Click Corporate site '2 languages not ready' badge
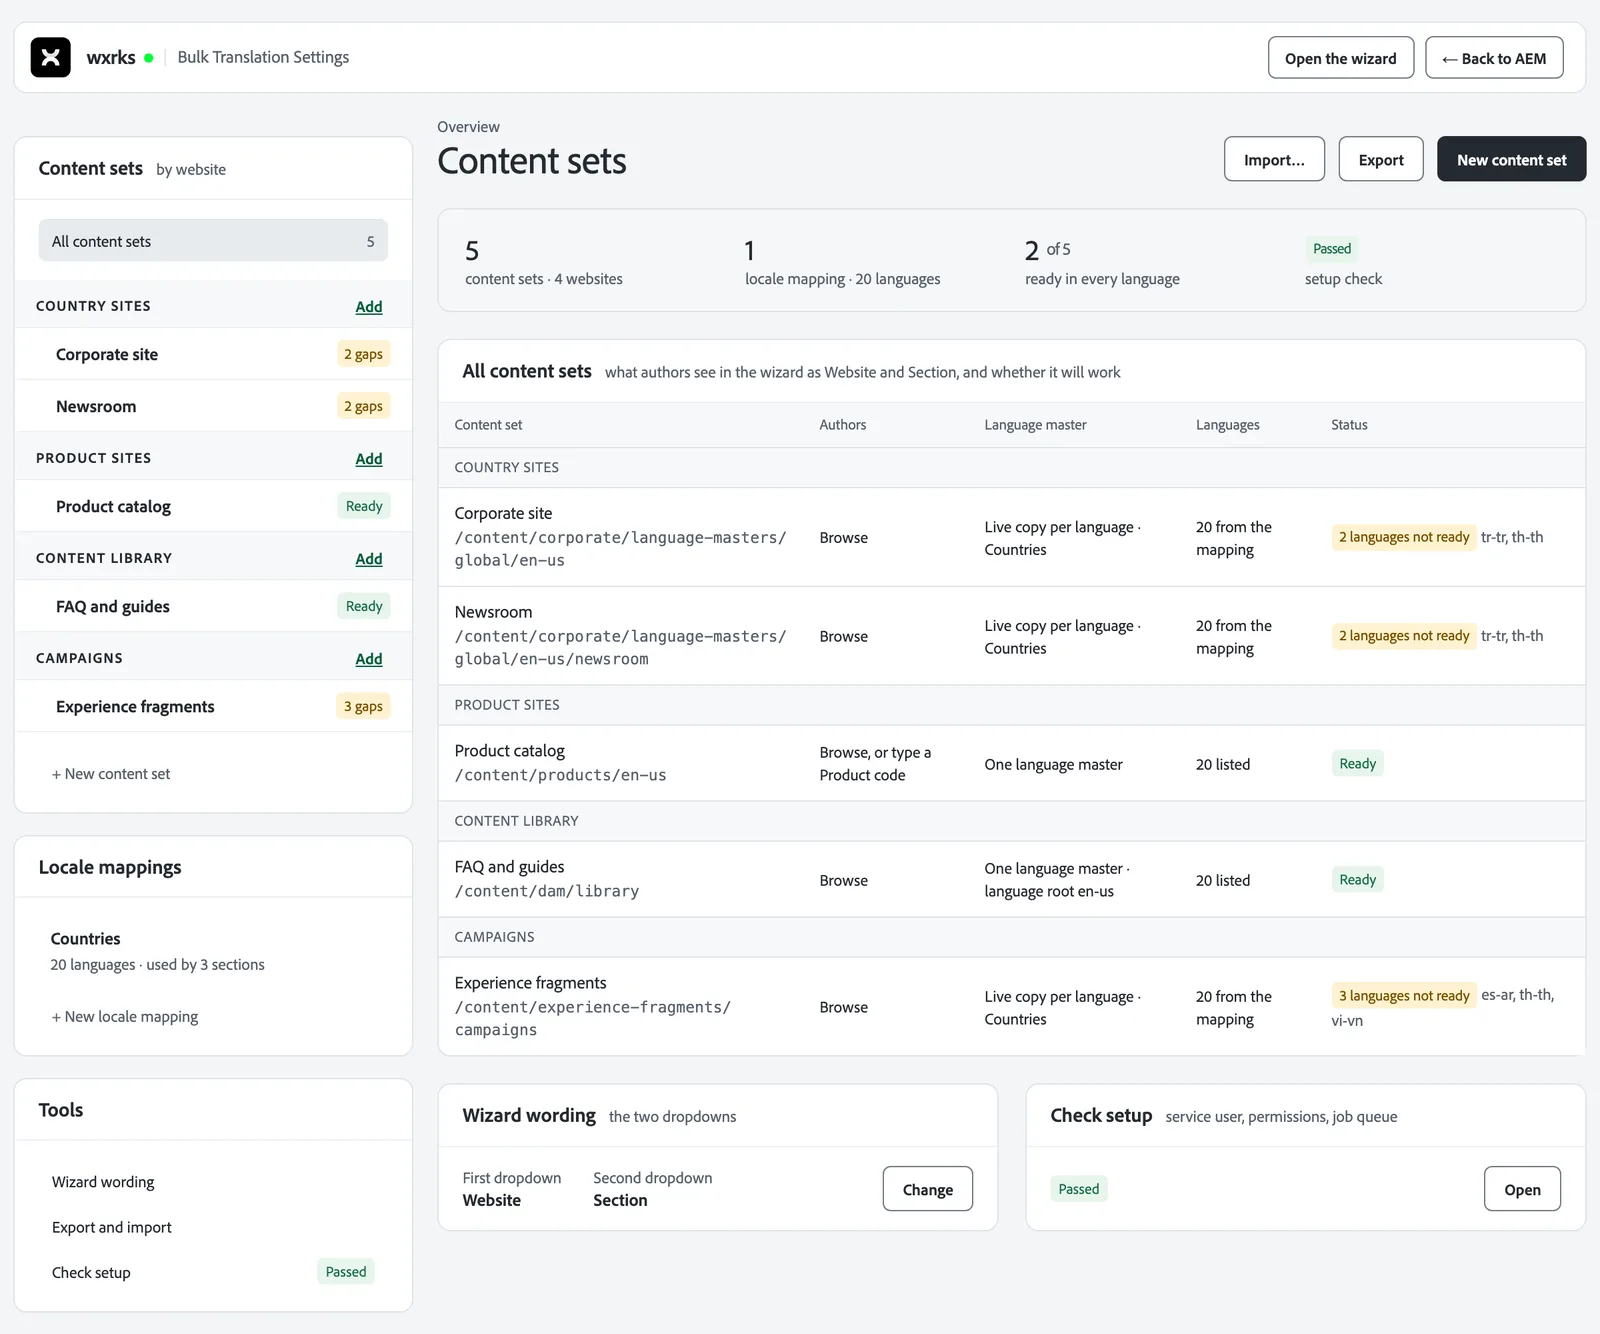Image resolution: width=1600 pixels, height=1334 pixels. [1404, 537]
